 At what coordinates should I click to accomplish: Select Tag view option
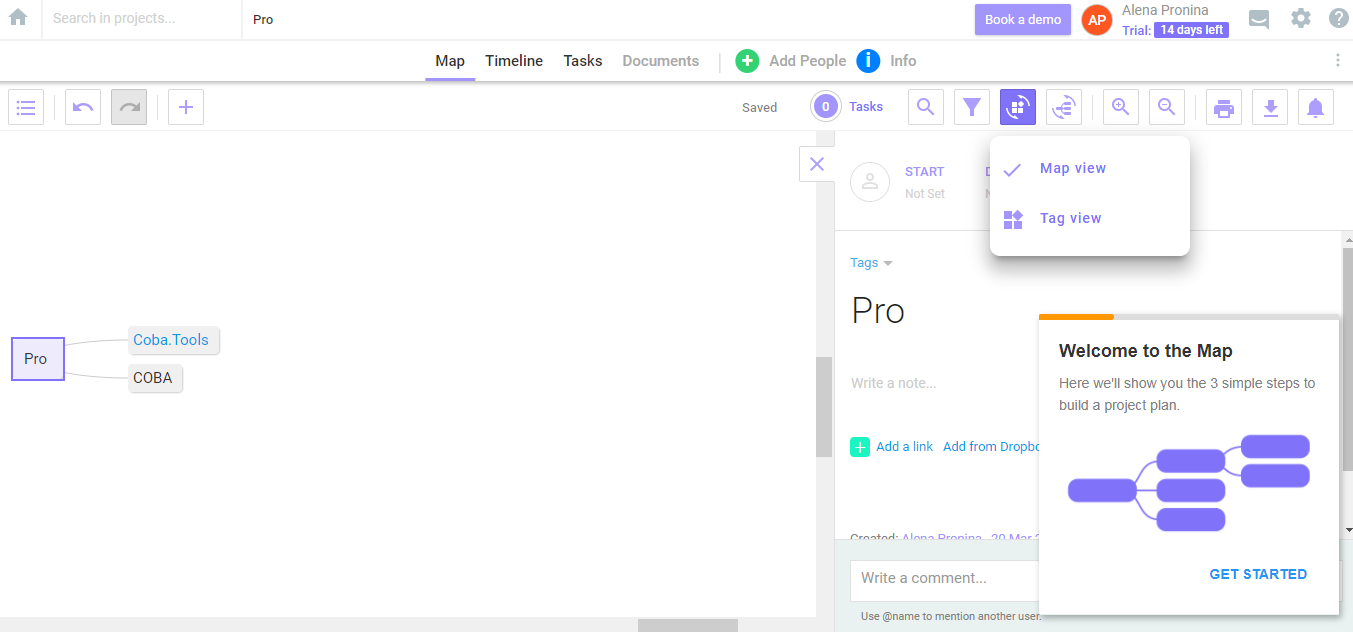(1090, 219)
